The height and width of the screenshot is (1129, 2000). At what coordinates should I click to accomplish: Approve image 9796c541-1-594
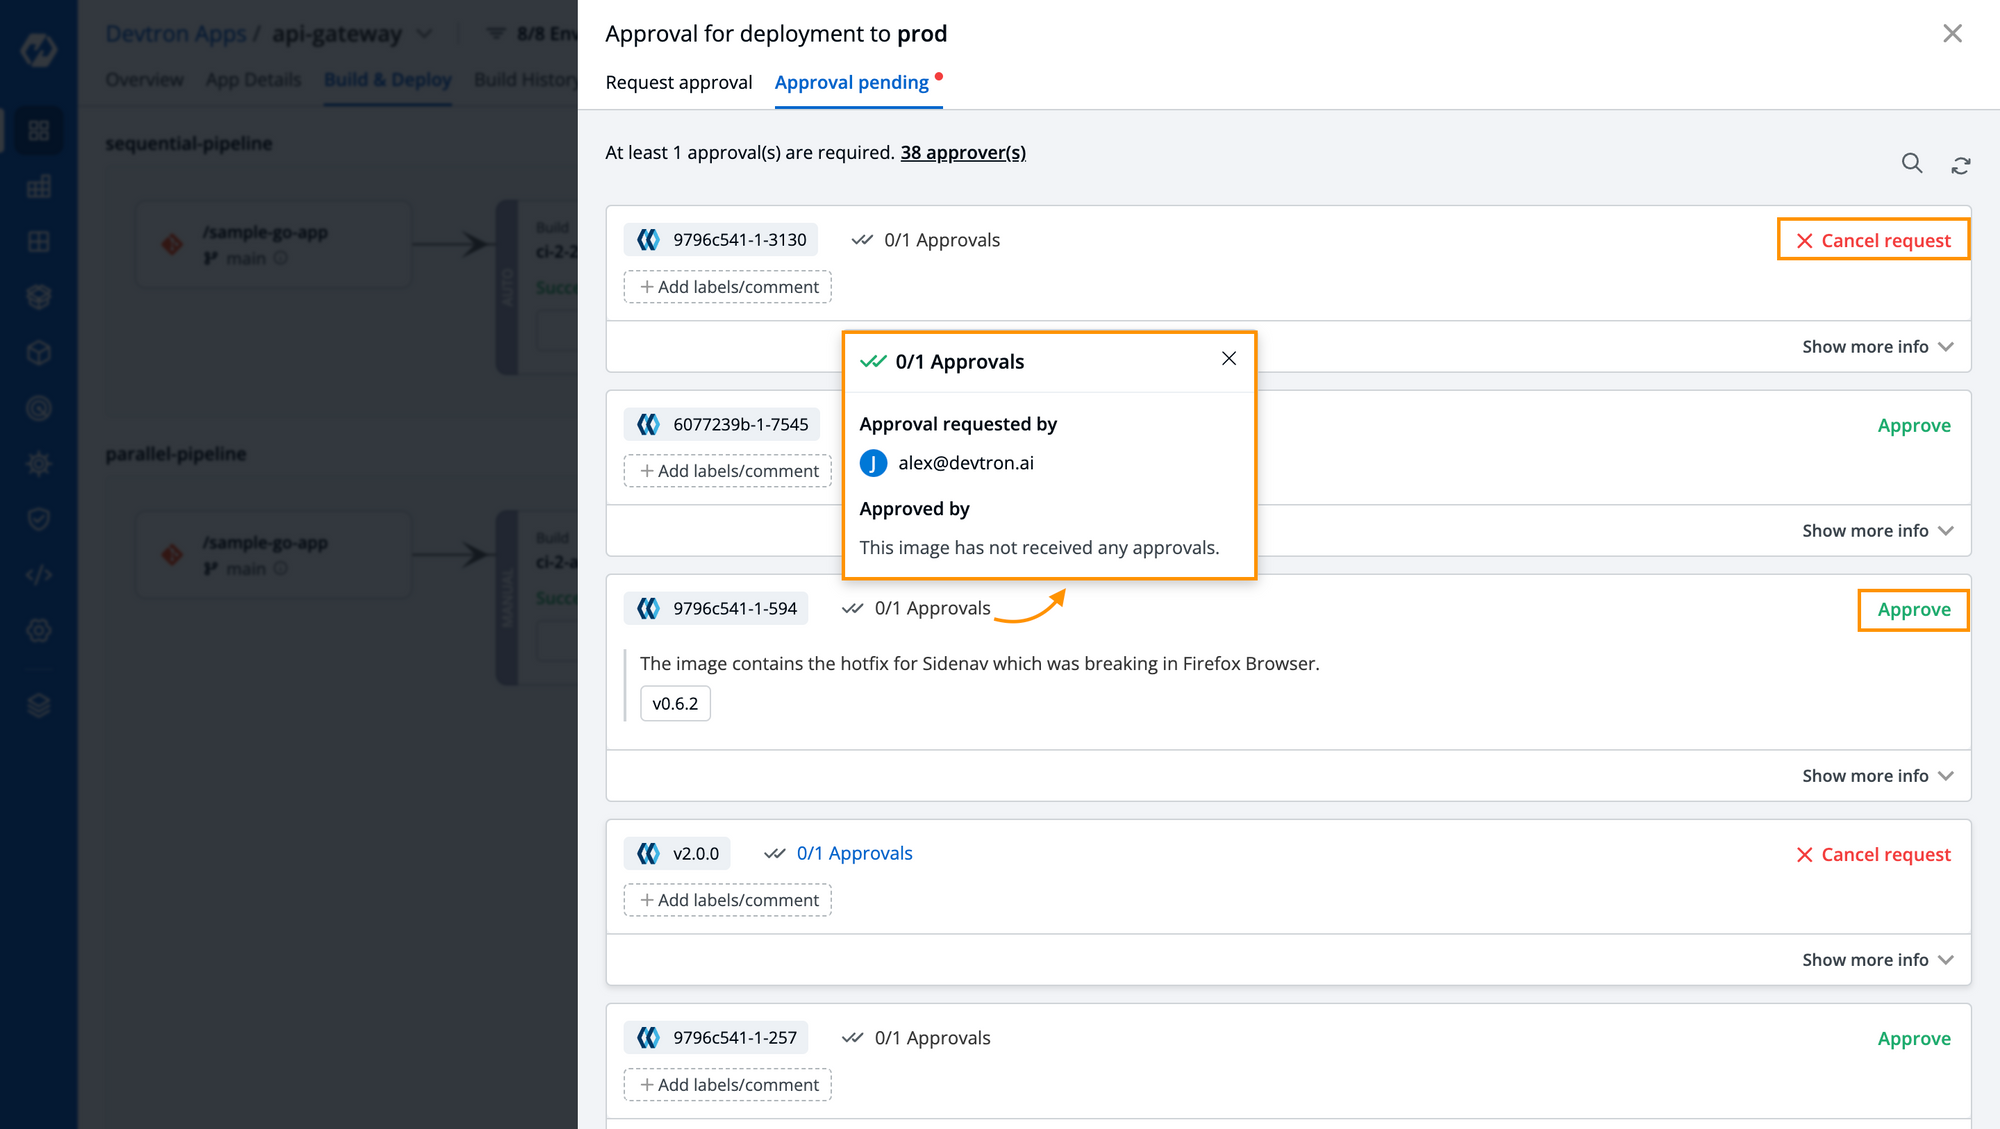[x=1914, y=610]
